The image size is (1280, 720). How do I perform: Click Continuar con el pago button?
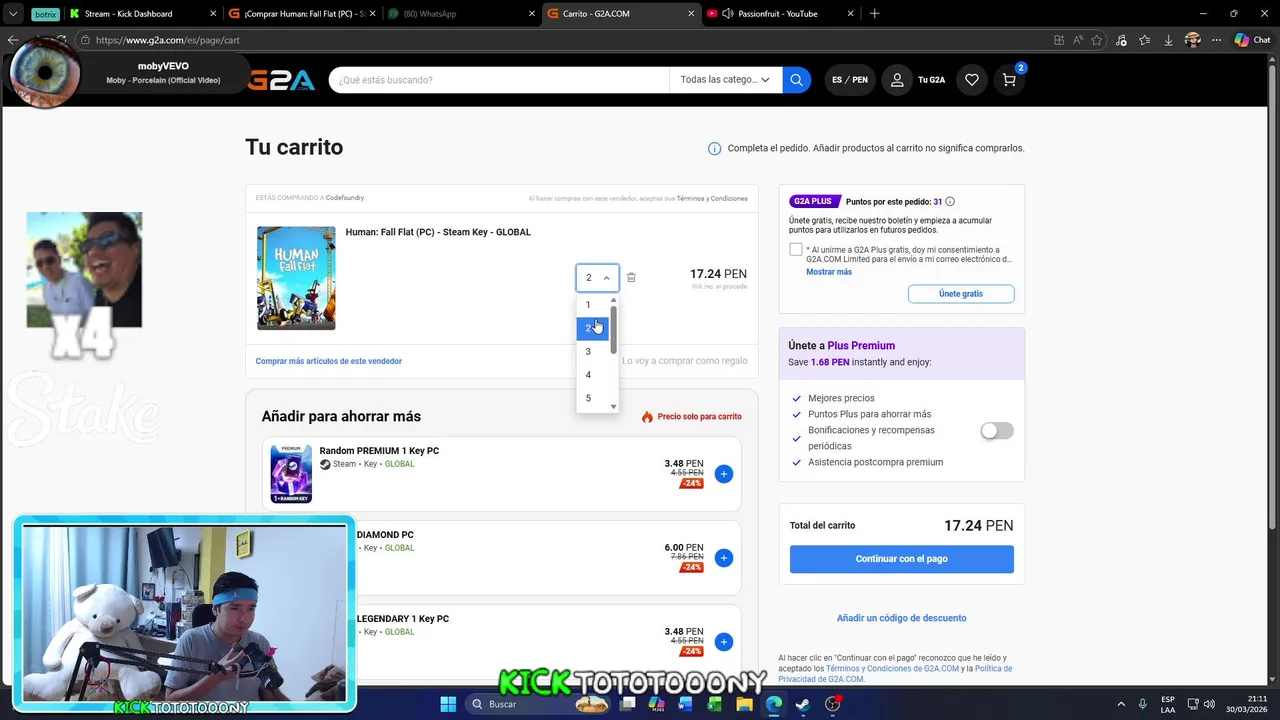(x=902, y=559)
